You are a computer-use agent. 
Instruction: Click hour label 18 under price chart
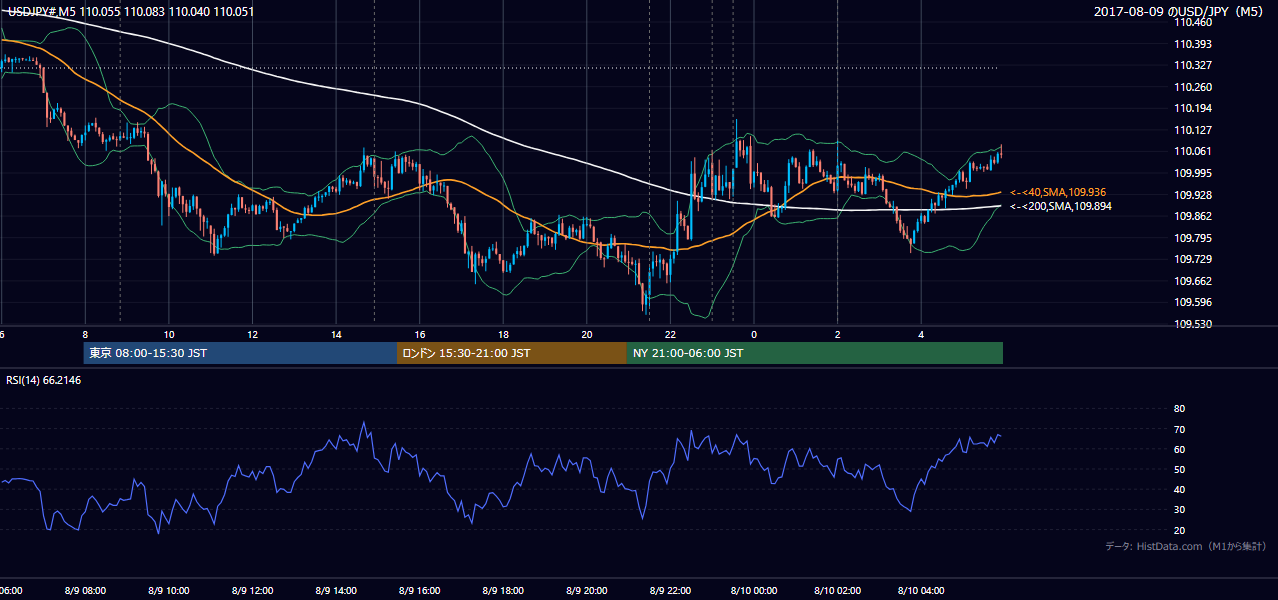tap(503, 334)
